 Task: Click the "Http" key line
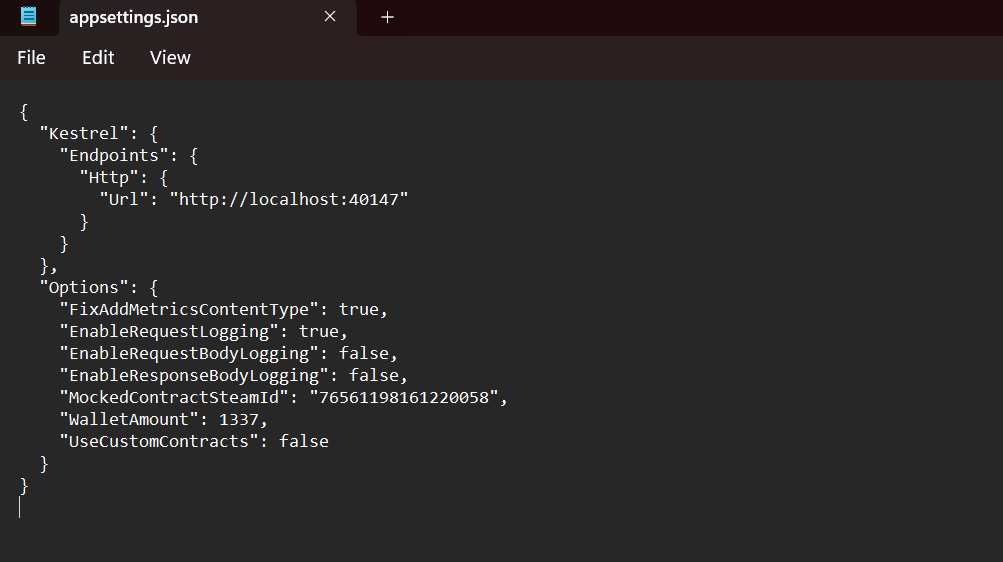(x=123, y=178)
